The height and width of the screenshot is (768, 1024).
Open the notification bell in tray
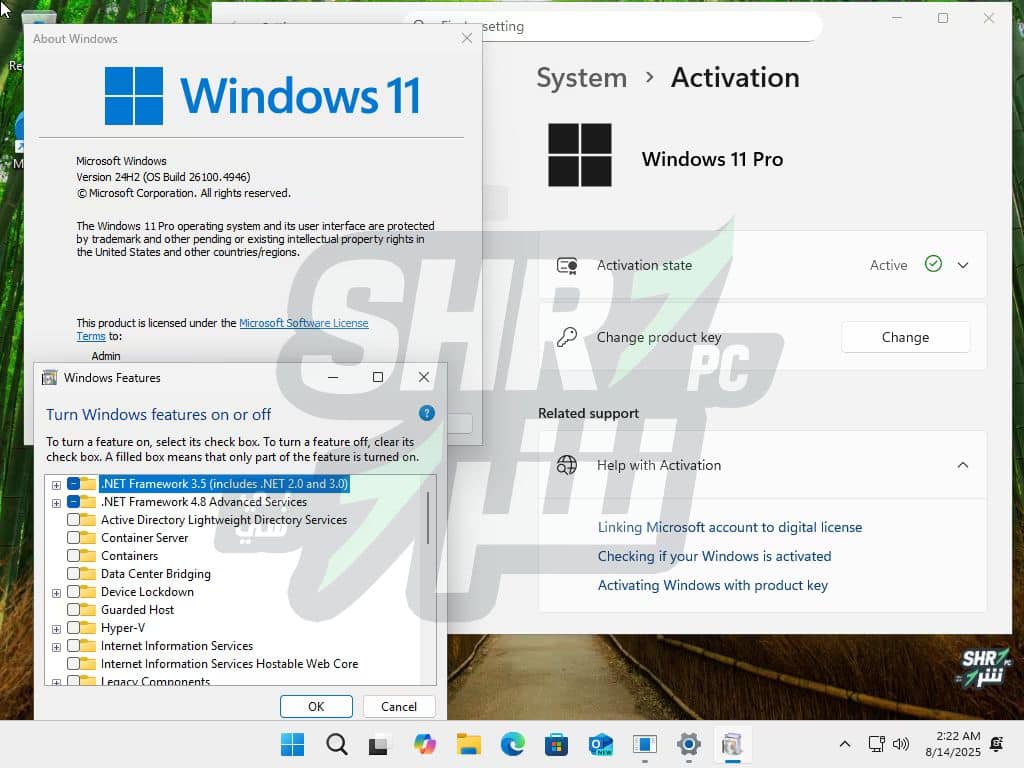click(997, 744)
